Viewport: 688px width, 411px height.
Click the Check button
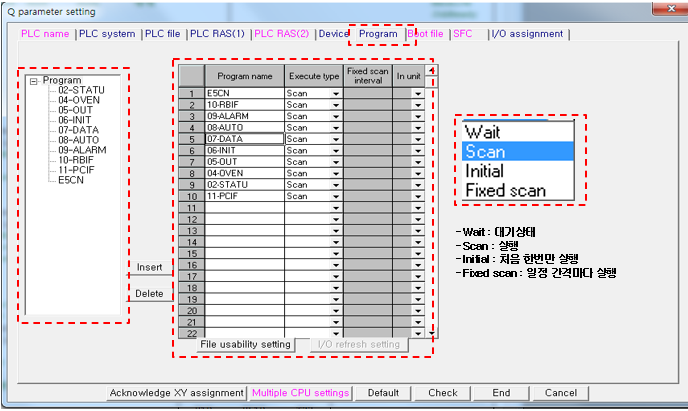click(x=443, y=393)
